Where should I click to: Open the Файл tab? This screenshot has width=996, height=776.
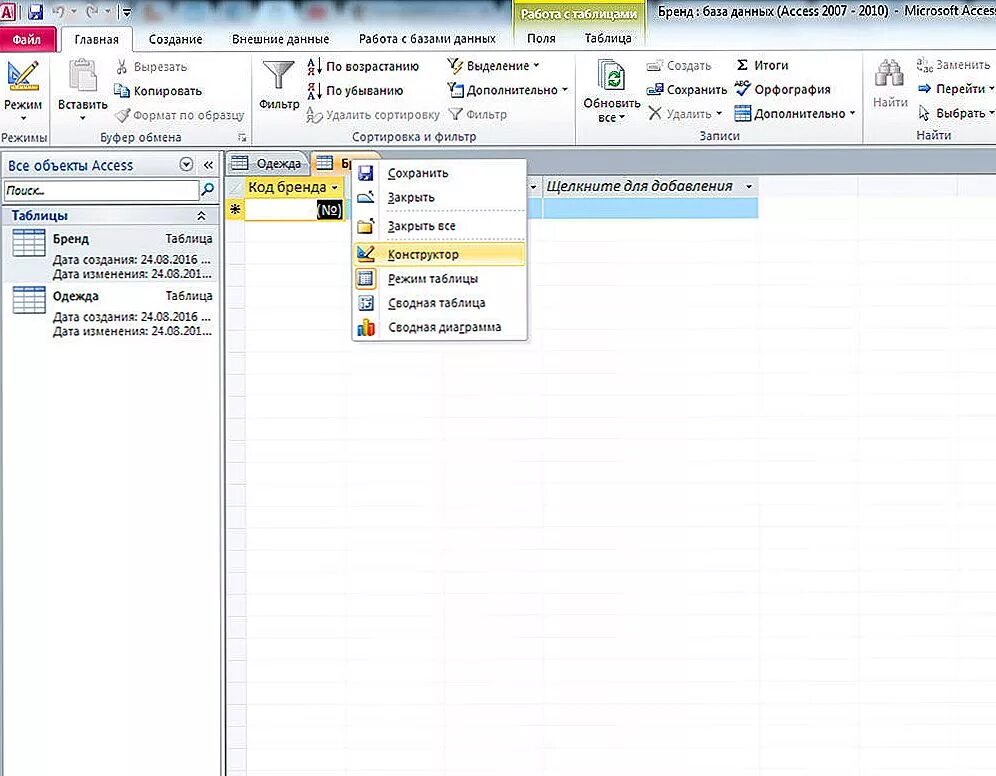pyautogui.click(x=27, y=39)
